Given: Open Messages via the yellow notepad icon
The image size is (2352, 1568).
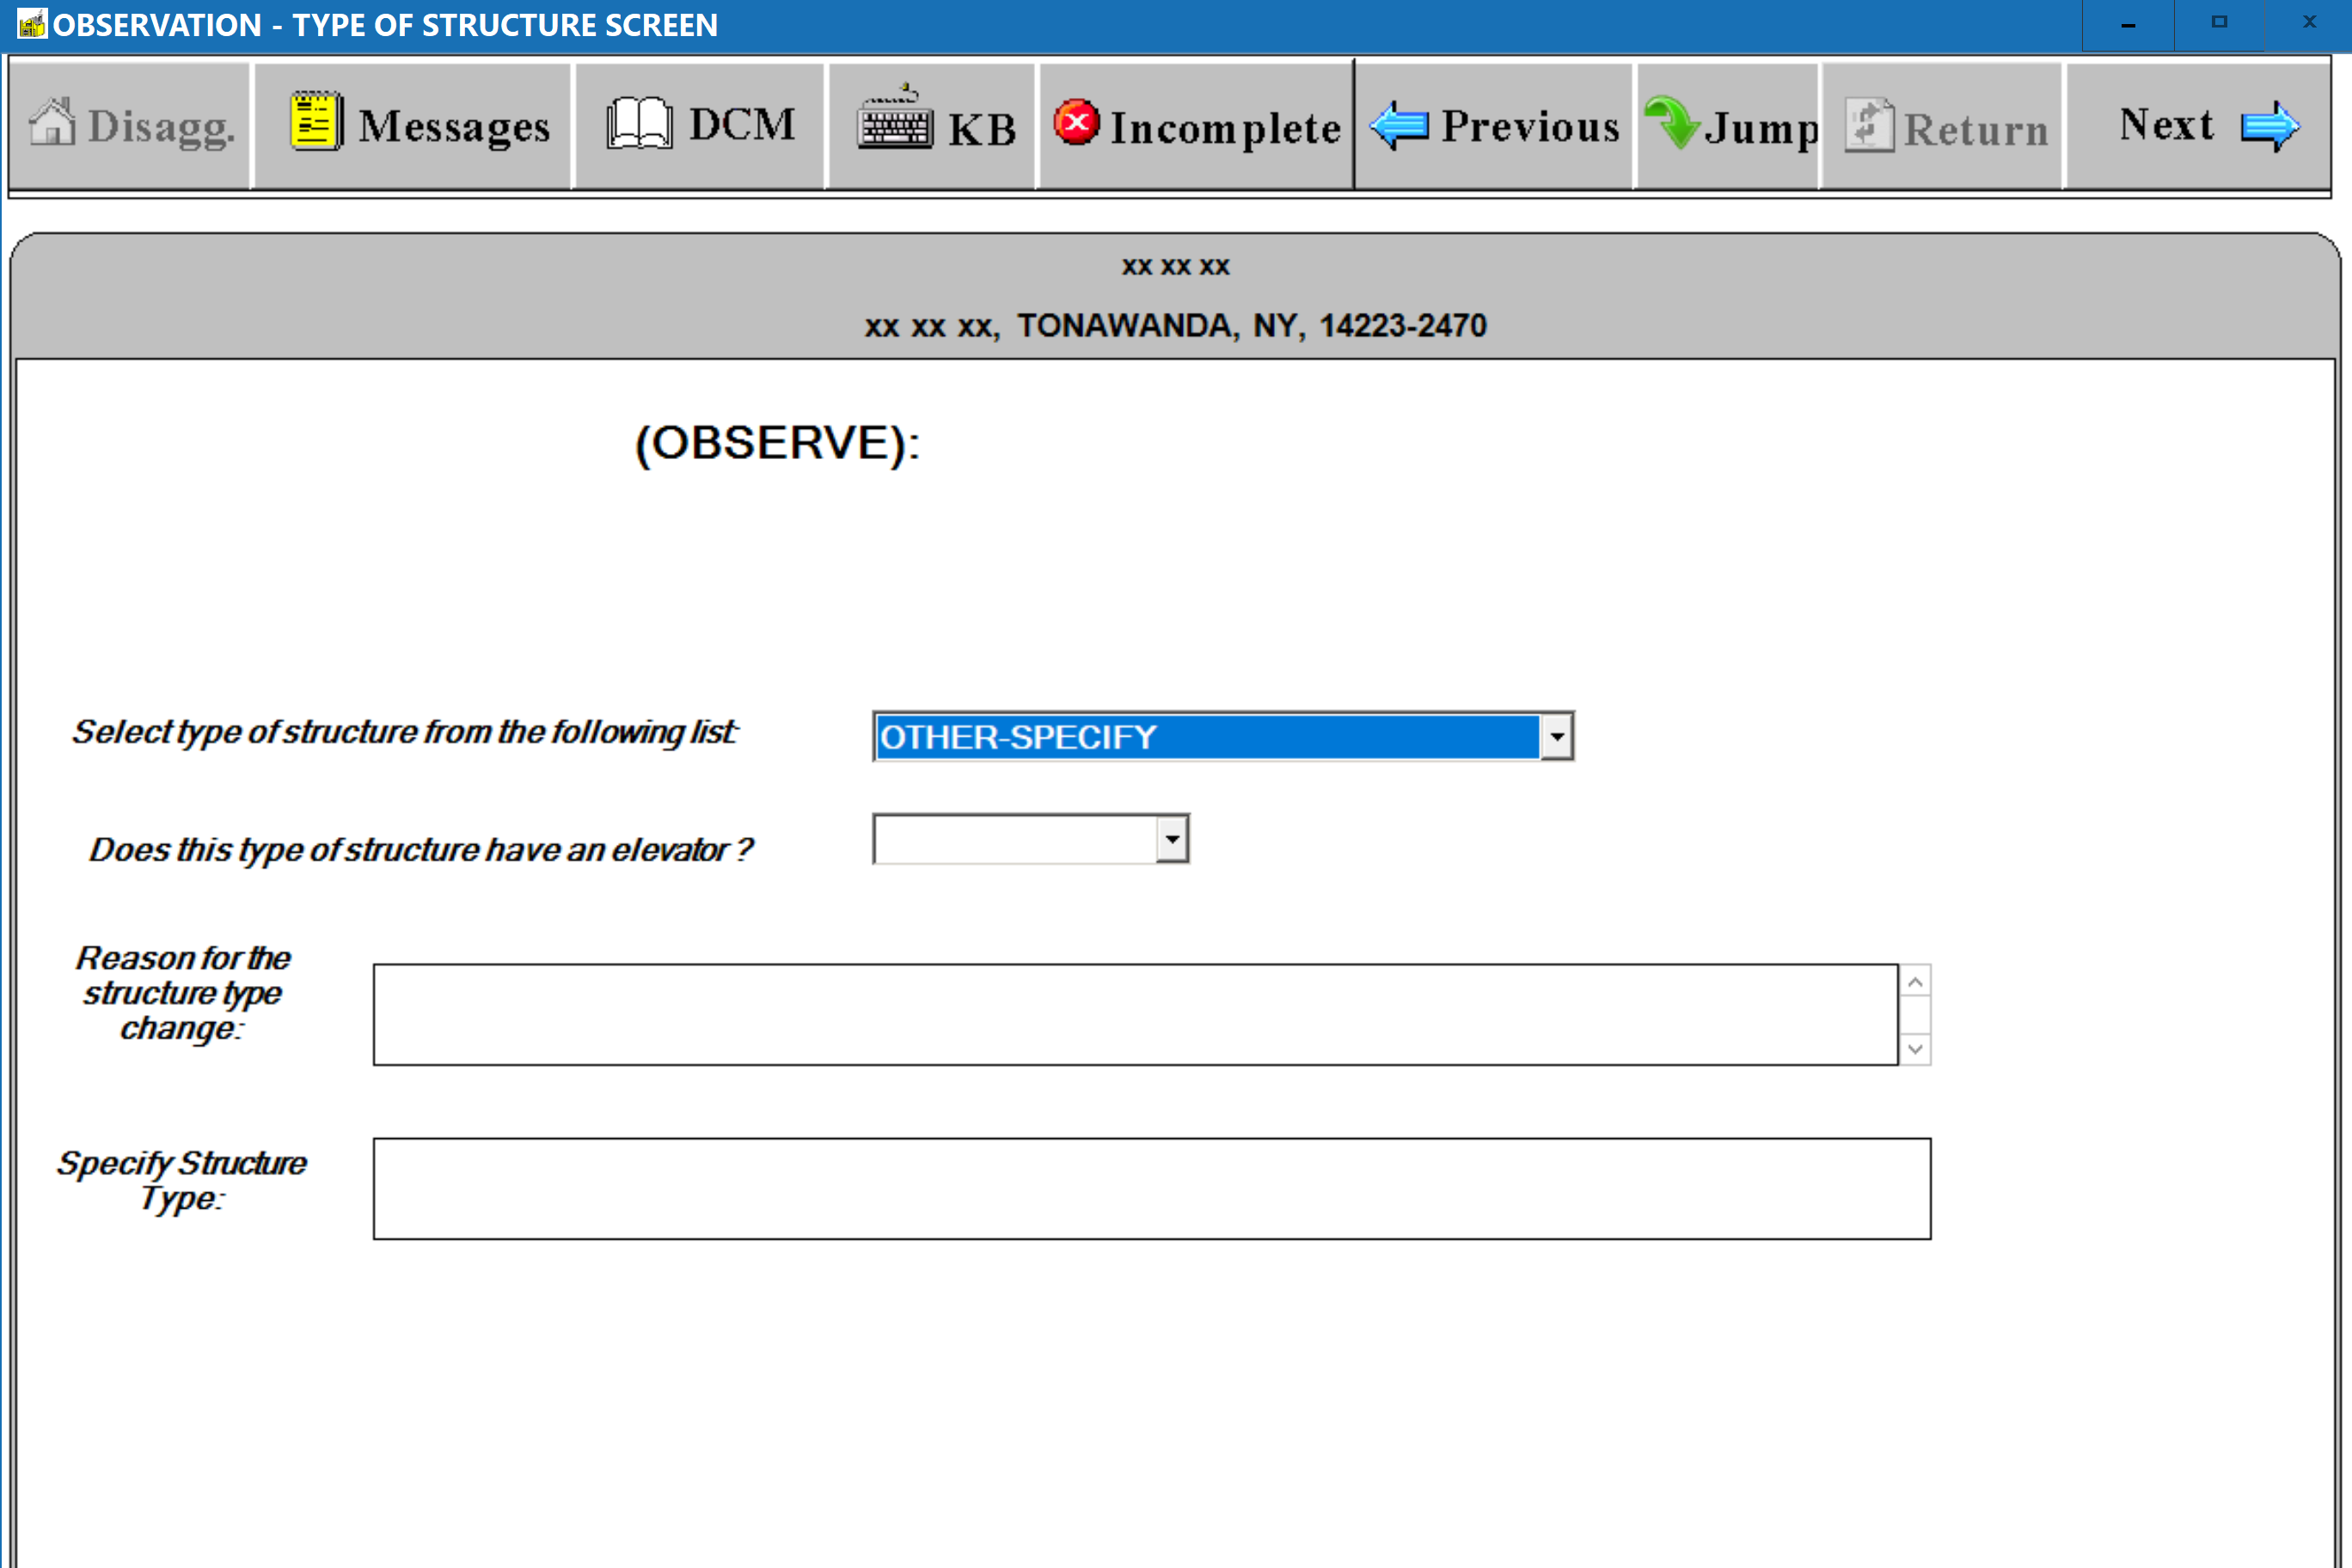Looking at the screenshot, I should [316, 122].
